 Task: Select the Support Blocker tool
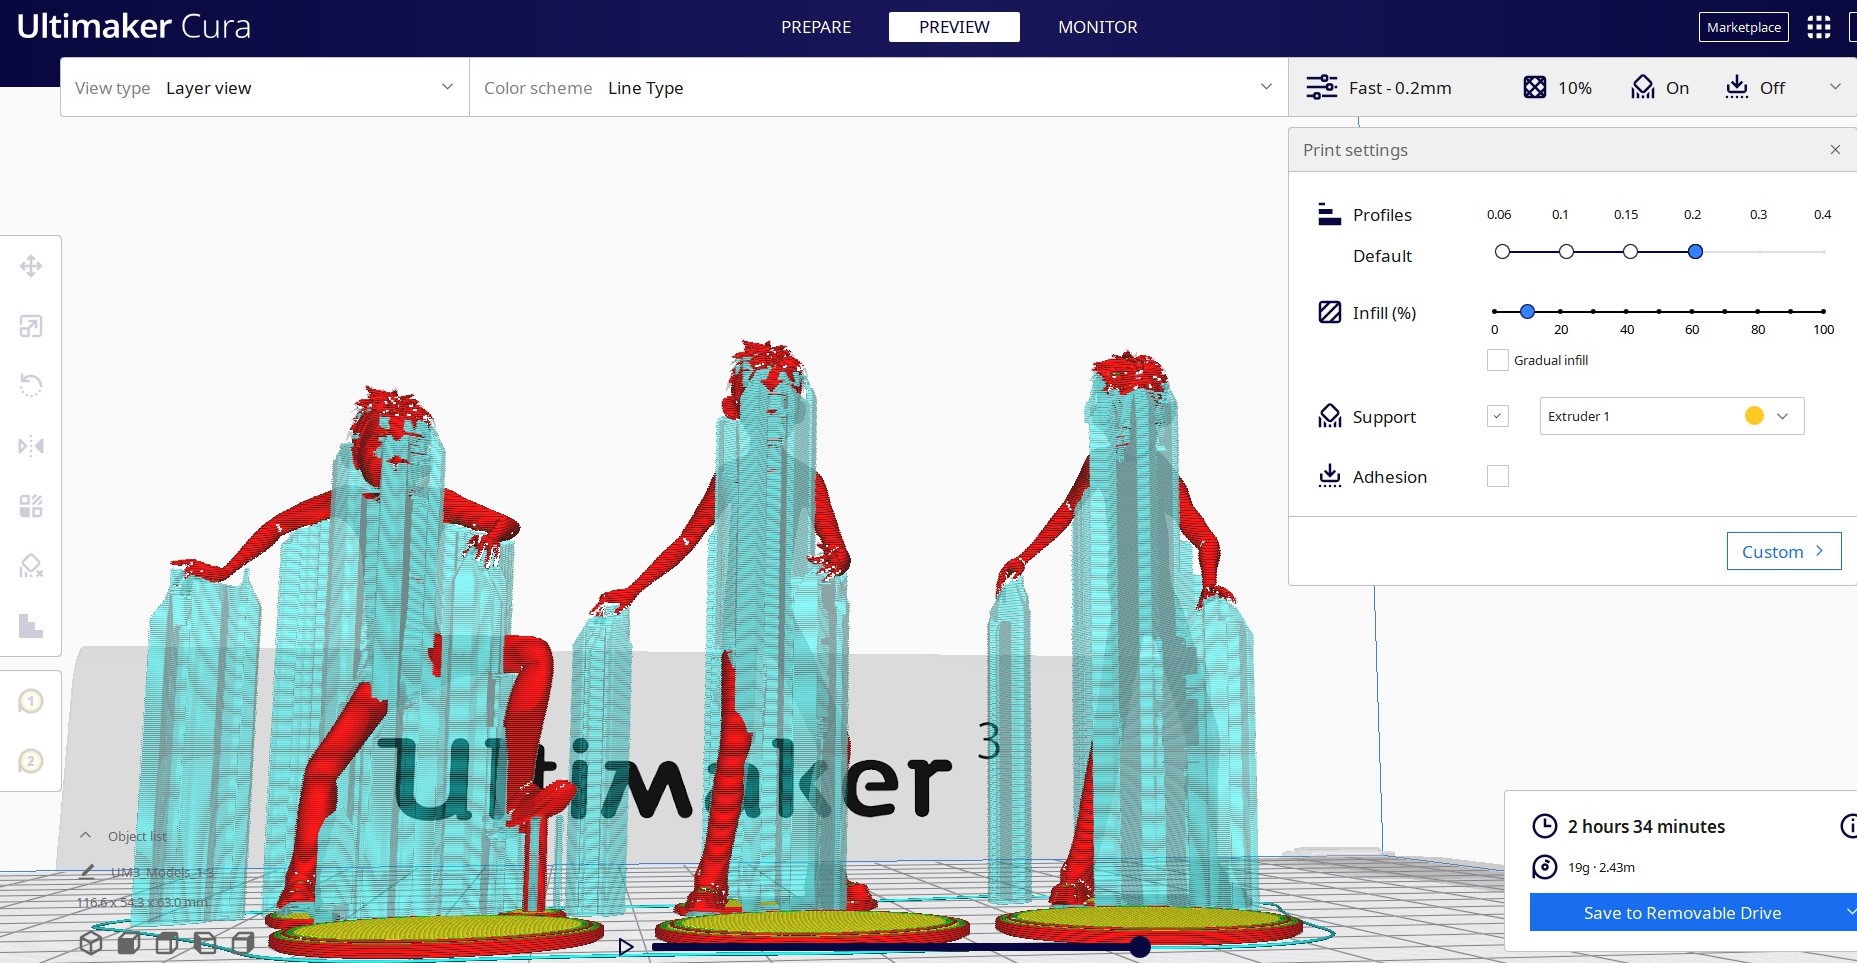pyautogui.click(x=31, y=566)
